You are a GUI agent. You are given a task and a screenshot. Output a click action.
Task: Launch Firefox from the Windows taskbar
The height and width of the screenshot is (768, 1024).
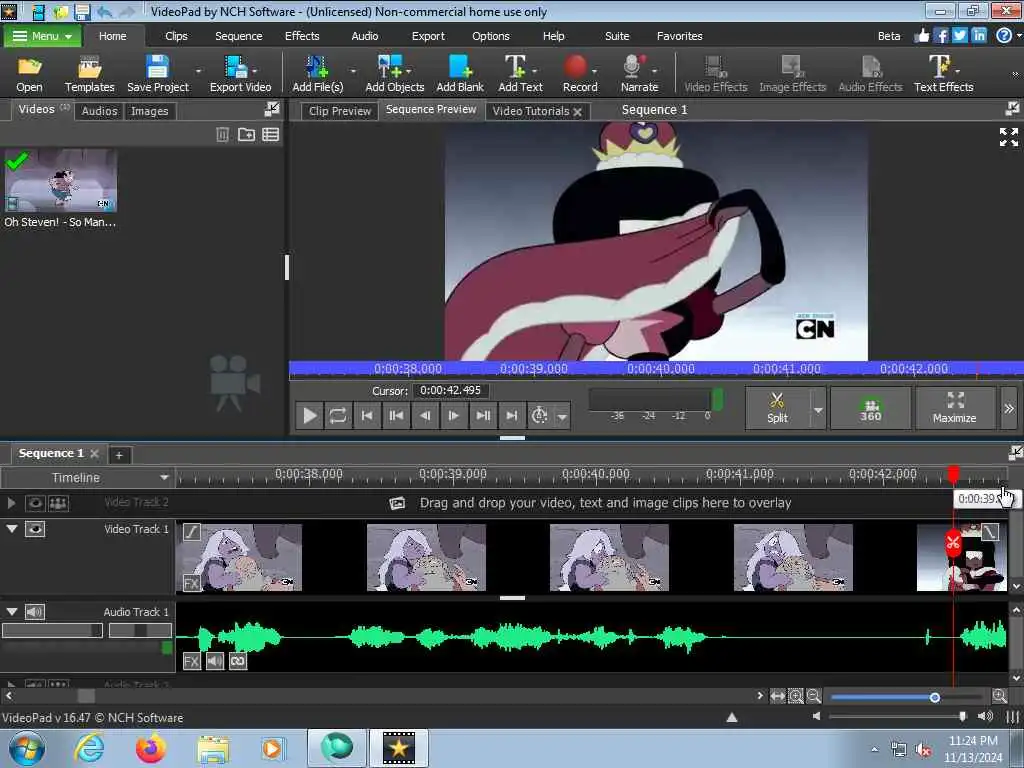tap(150, 748)
